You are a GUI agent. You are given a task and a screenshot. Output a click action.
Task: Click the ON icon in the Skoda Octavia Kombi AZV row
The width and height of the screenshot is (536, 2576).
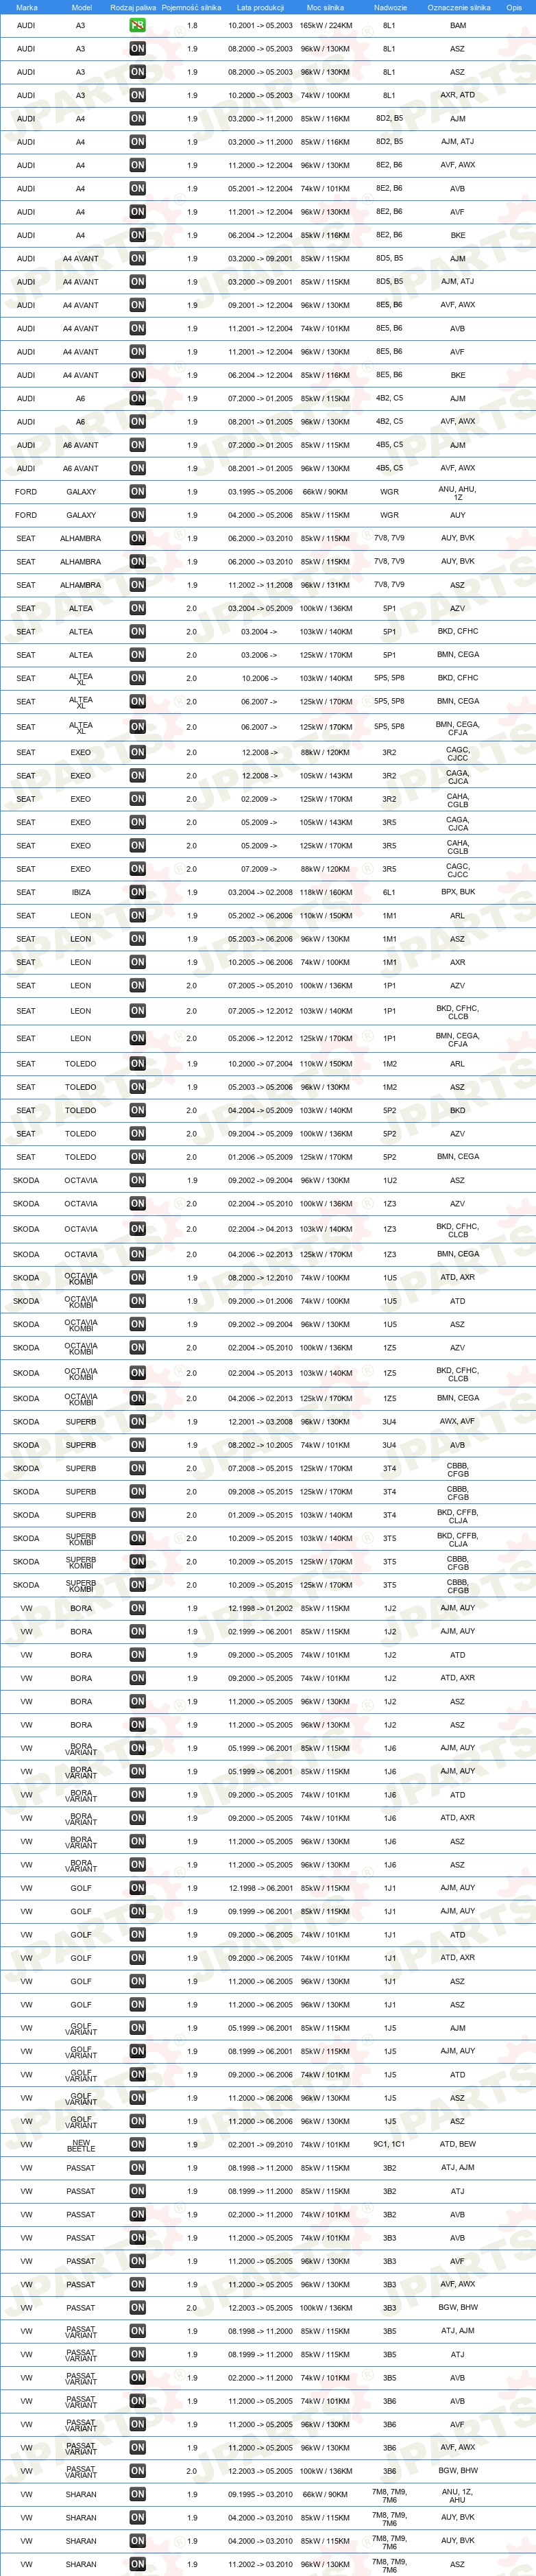(x=138, y=1348)
